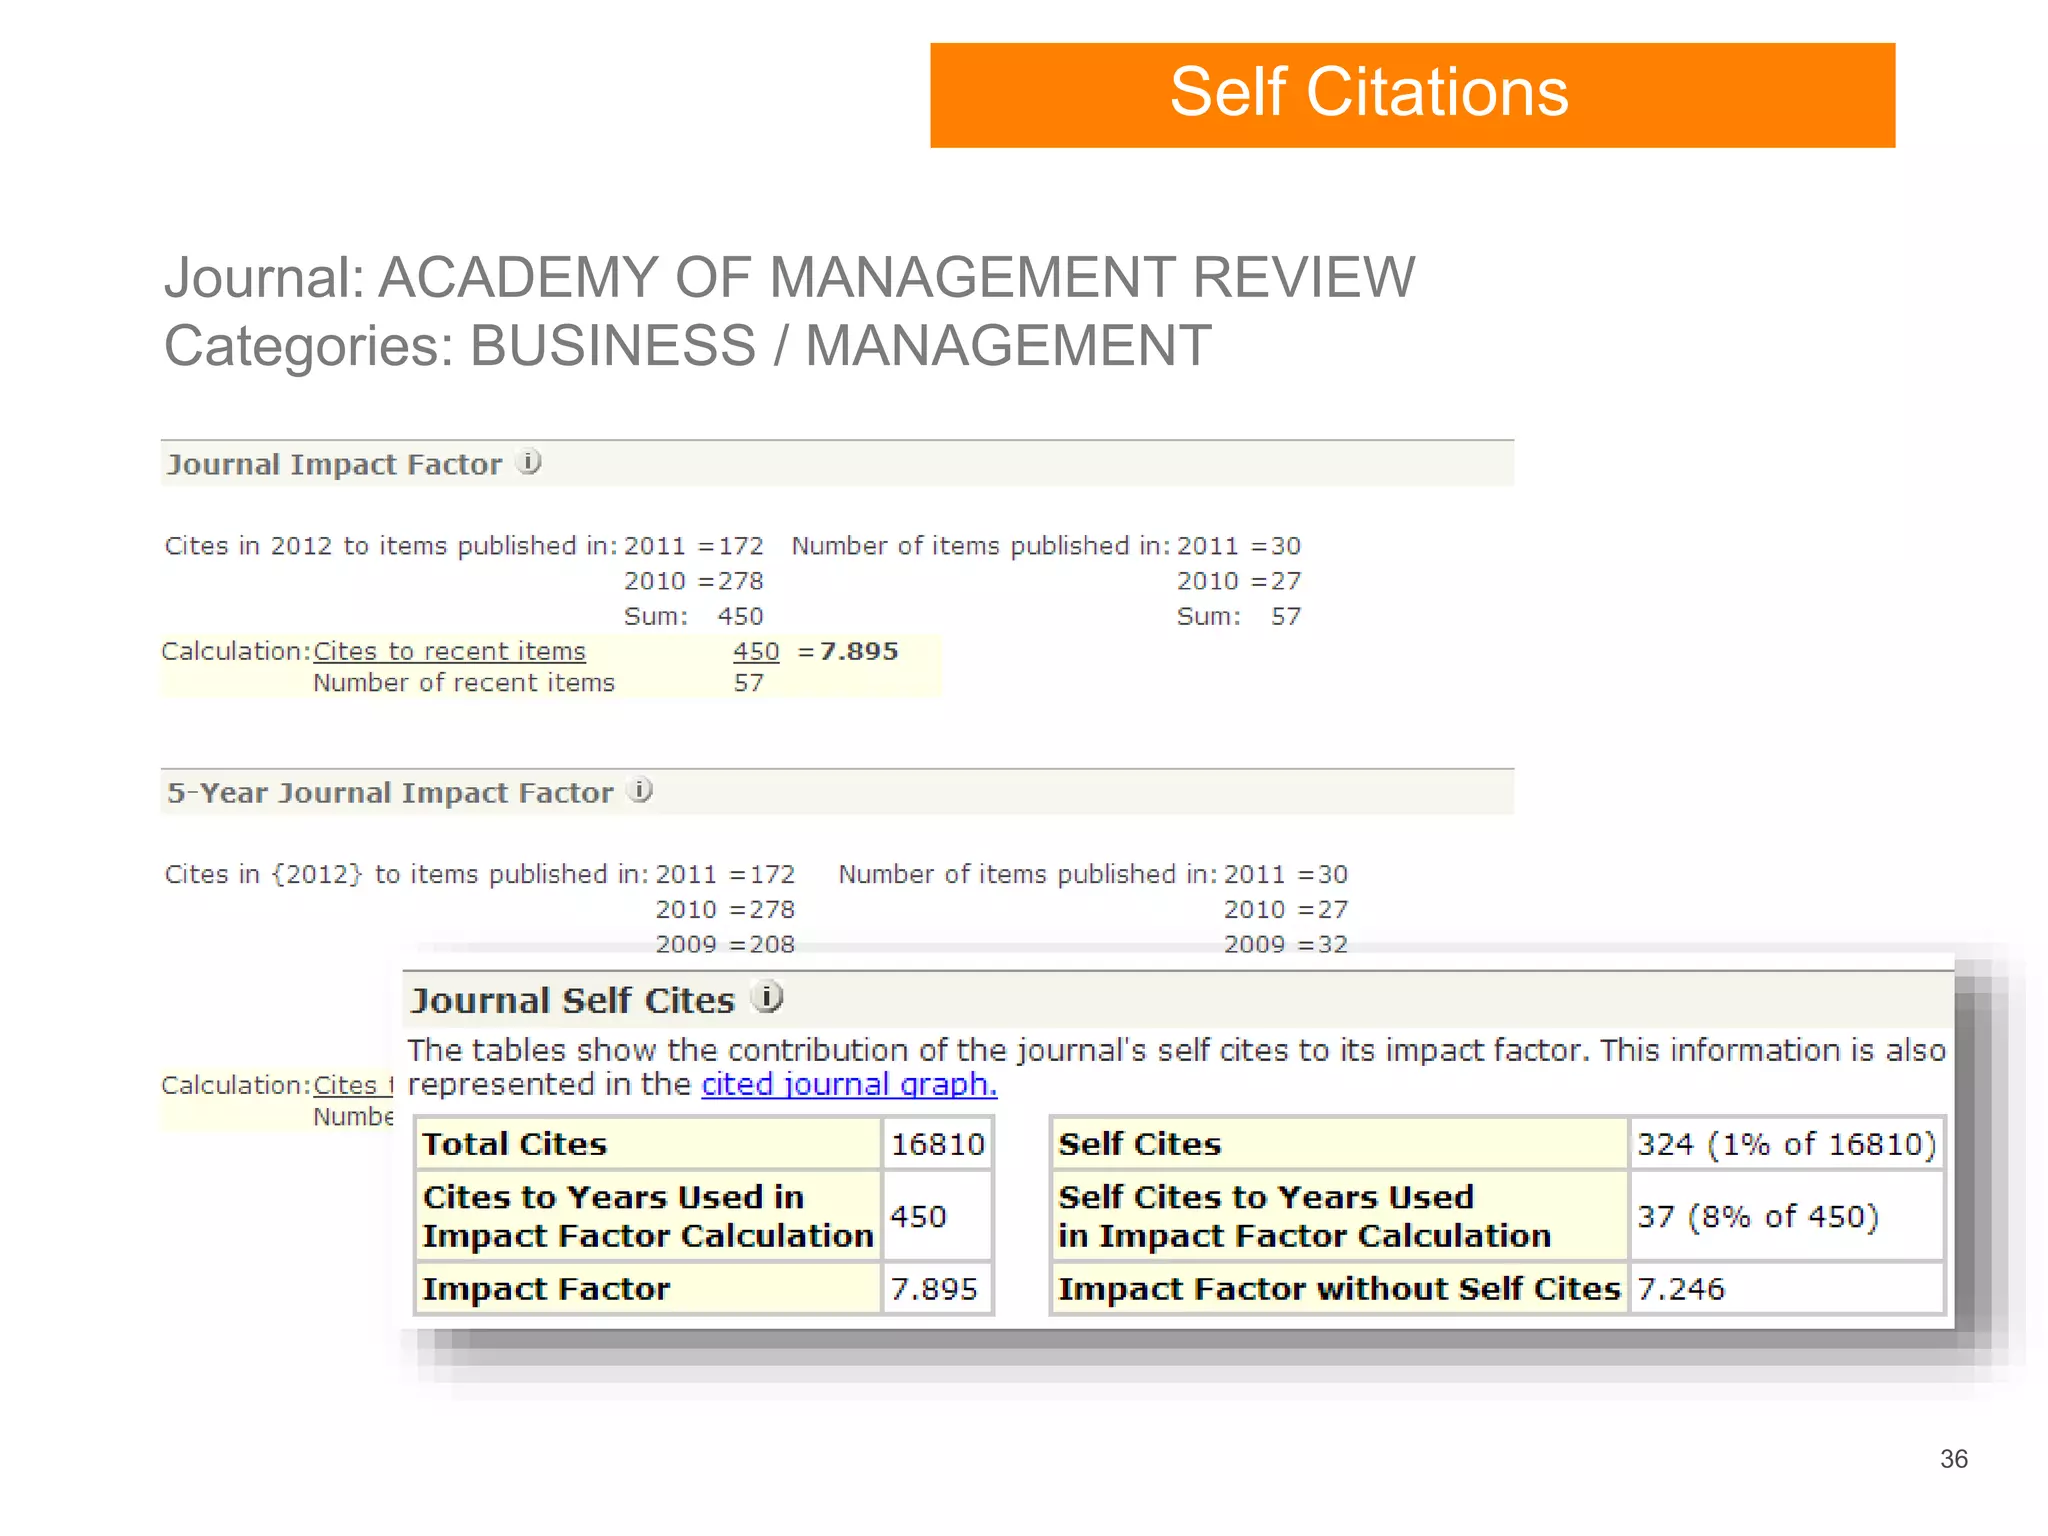Click slide page number 36
The height and width of the screenshot is (1536, 2048).
coord(1954,1459)
